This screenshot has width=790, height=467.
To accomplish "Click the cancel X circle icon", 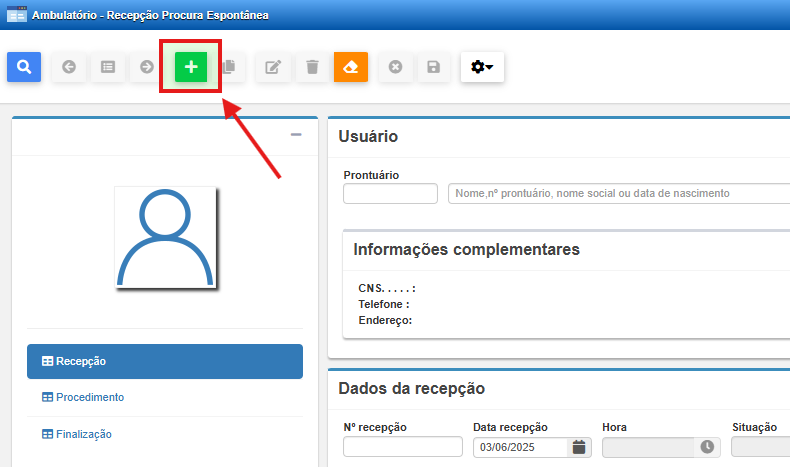I will pos(395,67).
